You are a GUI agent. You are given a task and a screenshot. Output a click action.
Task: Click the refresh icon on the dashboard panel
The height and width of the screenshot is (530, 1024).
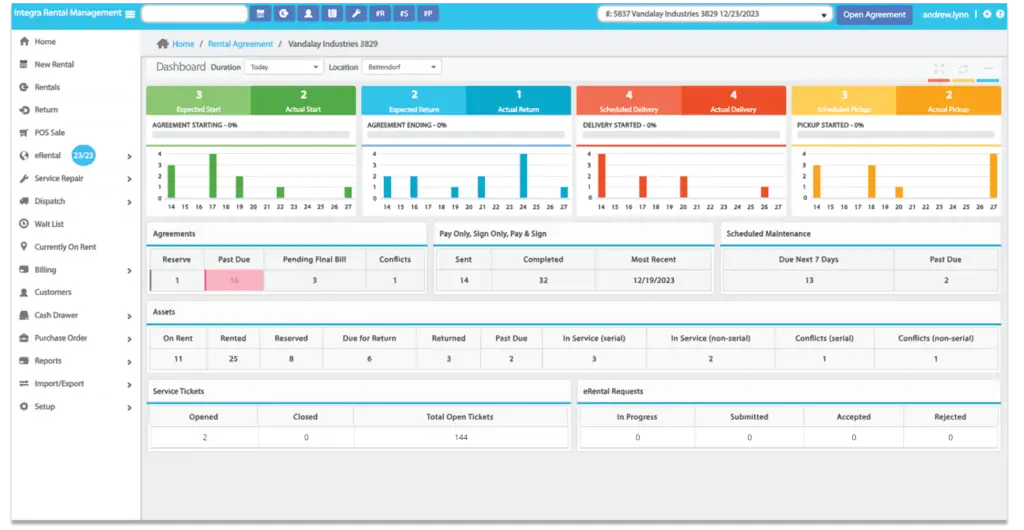[963, 69]
